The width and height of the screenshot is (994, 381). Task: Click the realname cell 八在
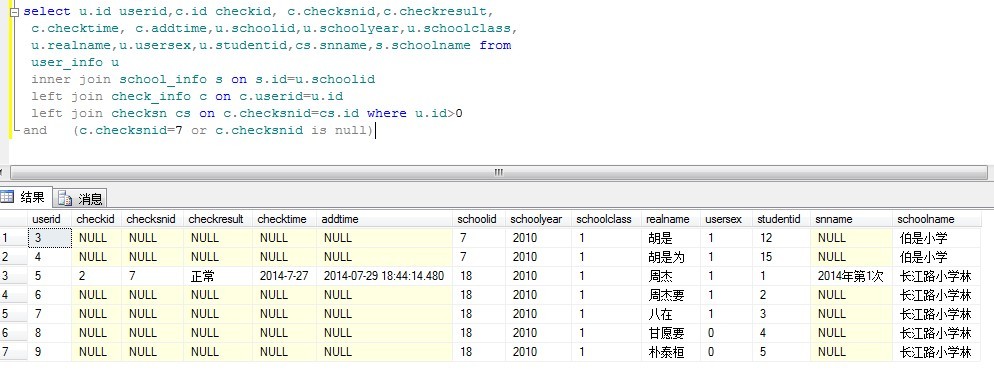pyautogui.click(x=671, y=314)
